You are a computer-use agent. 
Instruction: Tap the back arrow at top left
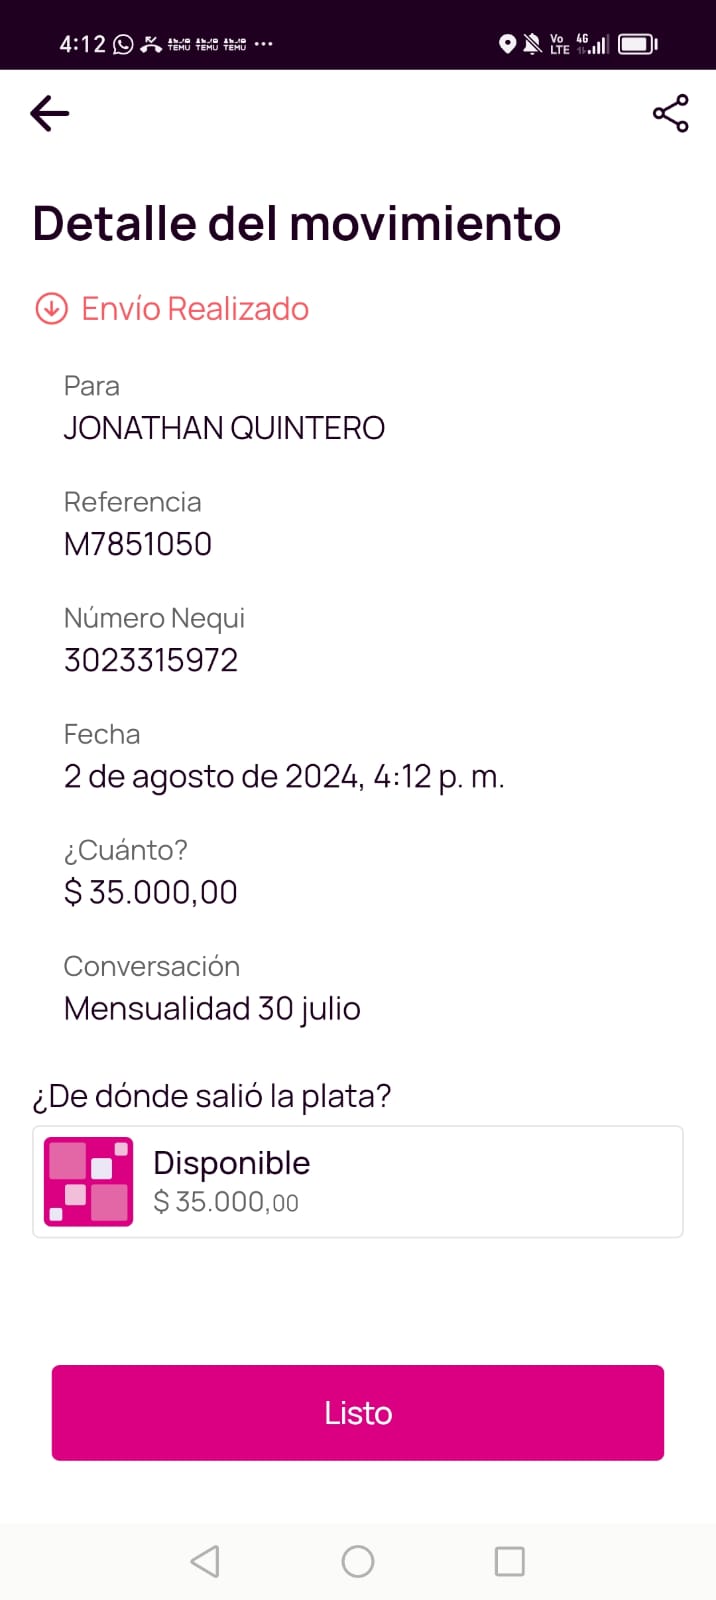click(50, 114)
